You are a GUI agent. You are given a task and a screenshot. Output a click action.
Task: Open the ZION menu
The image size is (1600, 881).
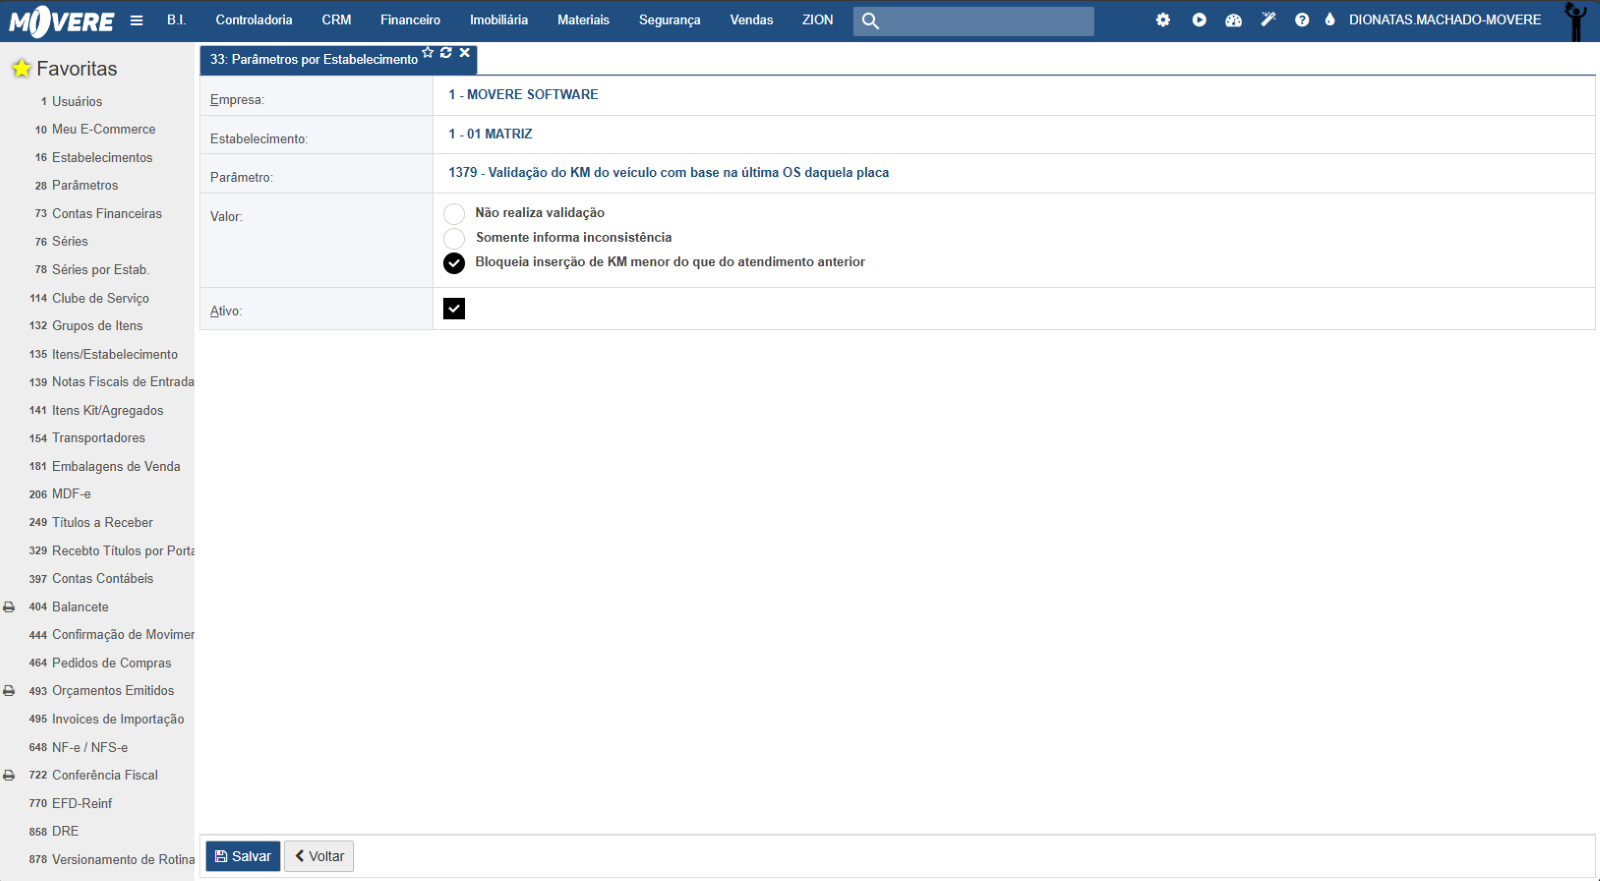click(x=817, y=20)
